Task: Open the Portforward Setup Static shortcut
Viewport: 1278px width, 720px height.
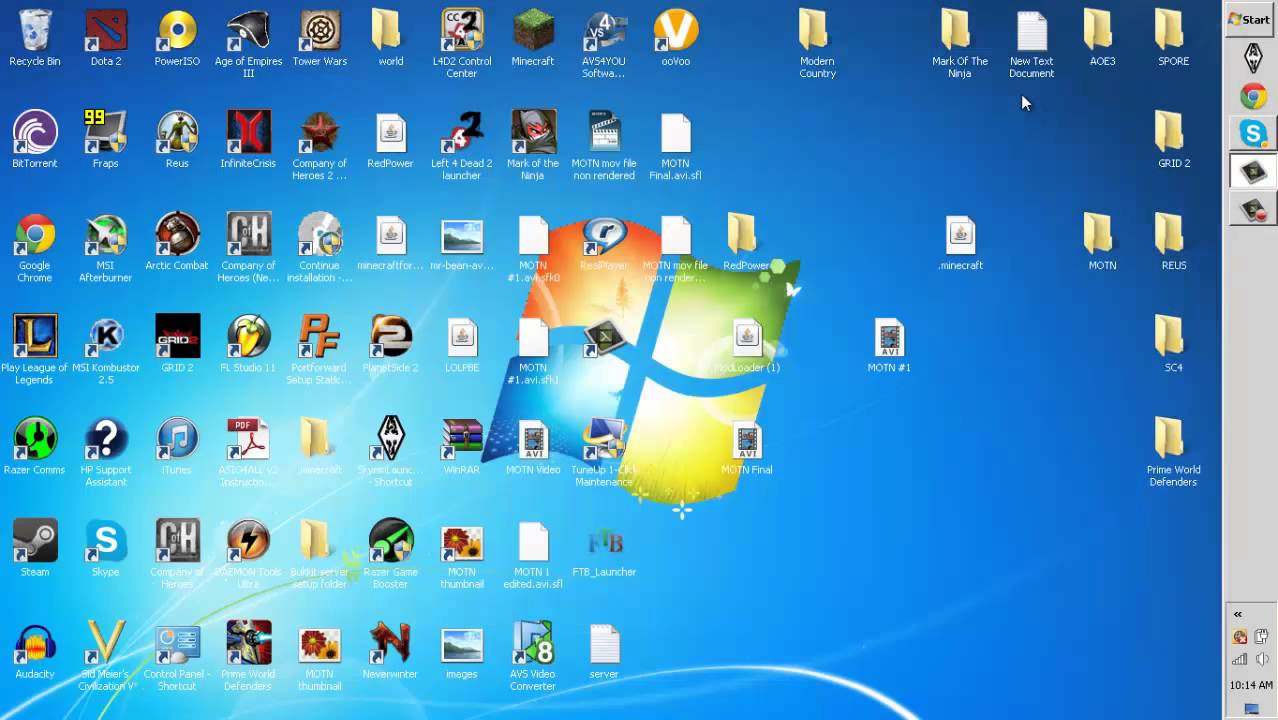Action: click(x=320, y=338)
